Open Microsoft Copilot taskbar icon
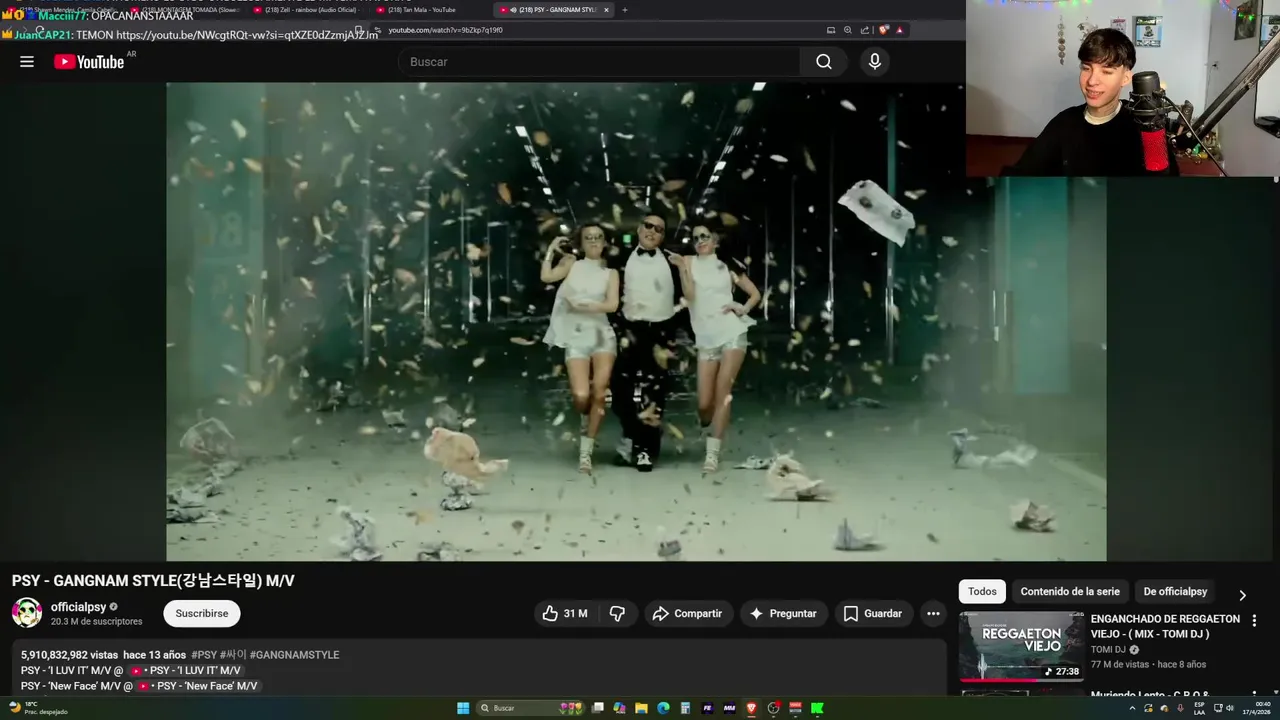This screenshot has height=720, width=1280. coord(619,708)
